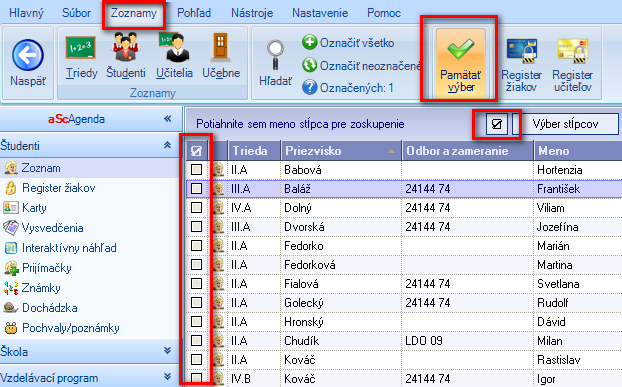Open Register učiteľov in the ribbon

tap(572, 65)
